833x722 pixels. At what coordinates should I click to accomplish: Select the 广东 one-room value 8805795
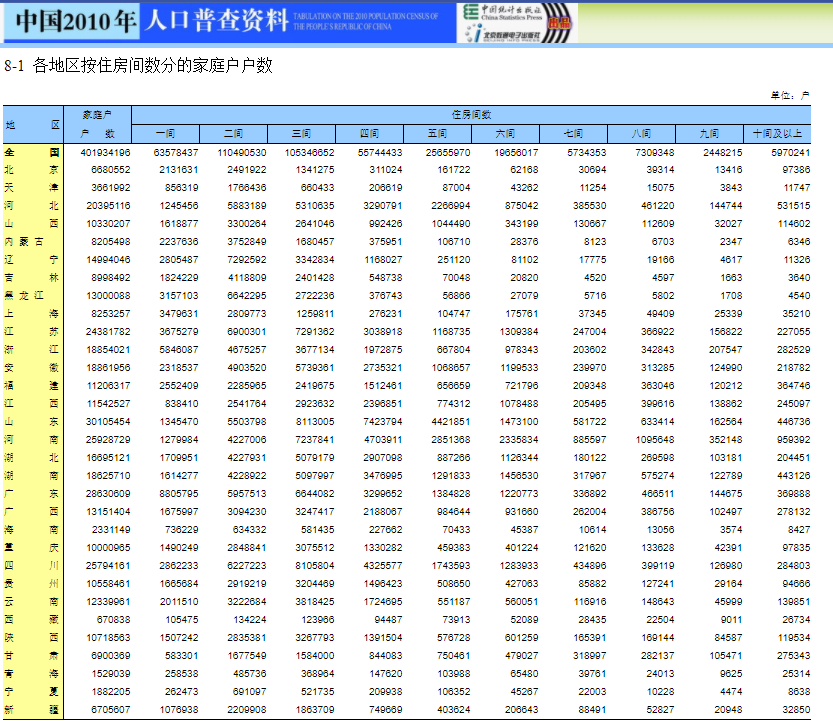(x=178, y=494)
